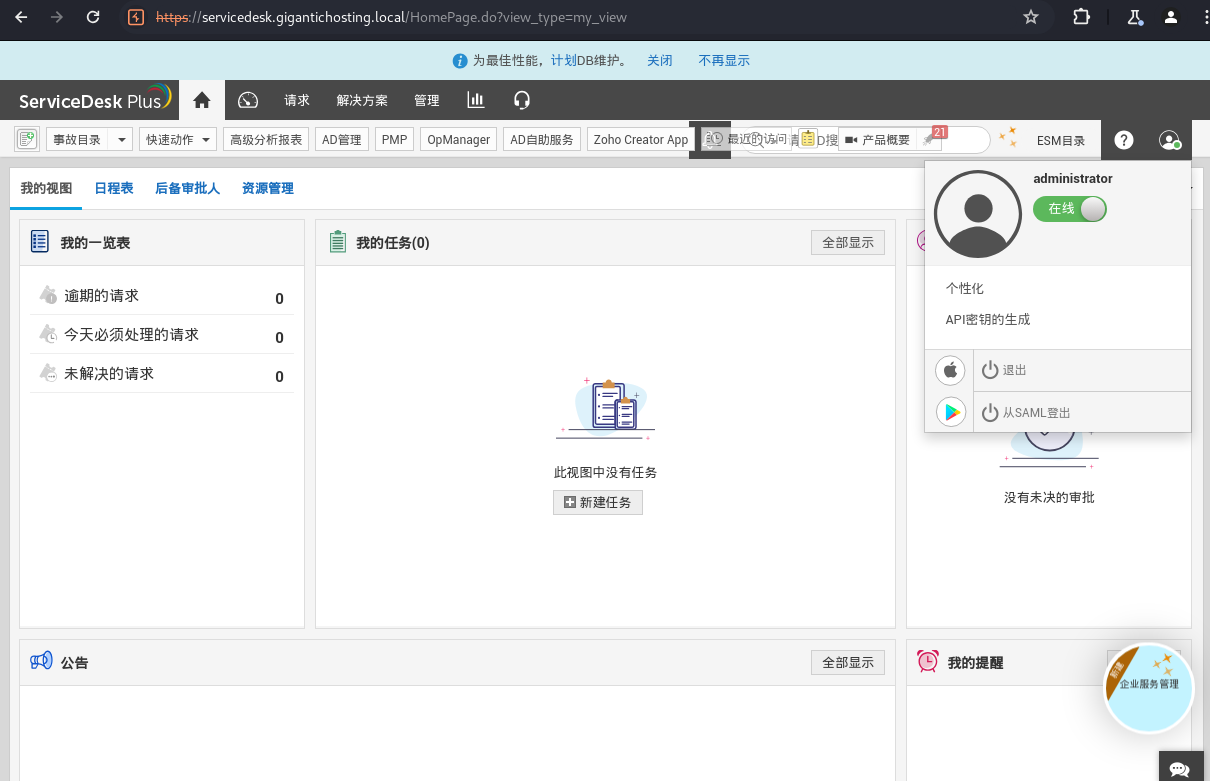Open the help question mark icon

pos(1124,140)
